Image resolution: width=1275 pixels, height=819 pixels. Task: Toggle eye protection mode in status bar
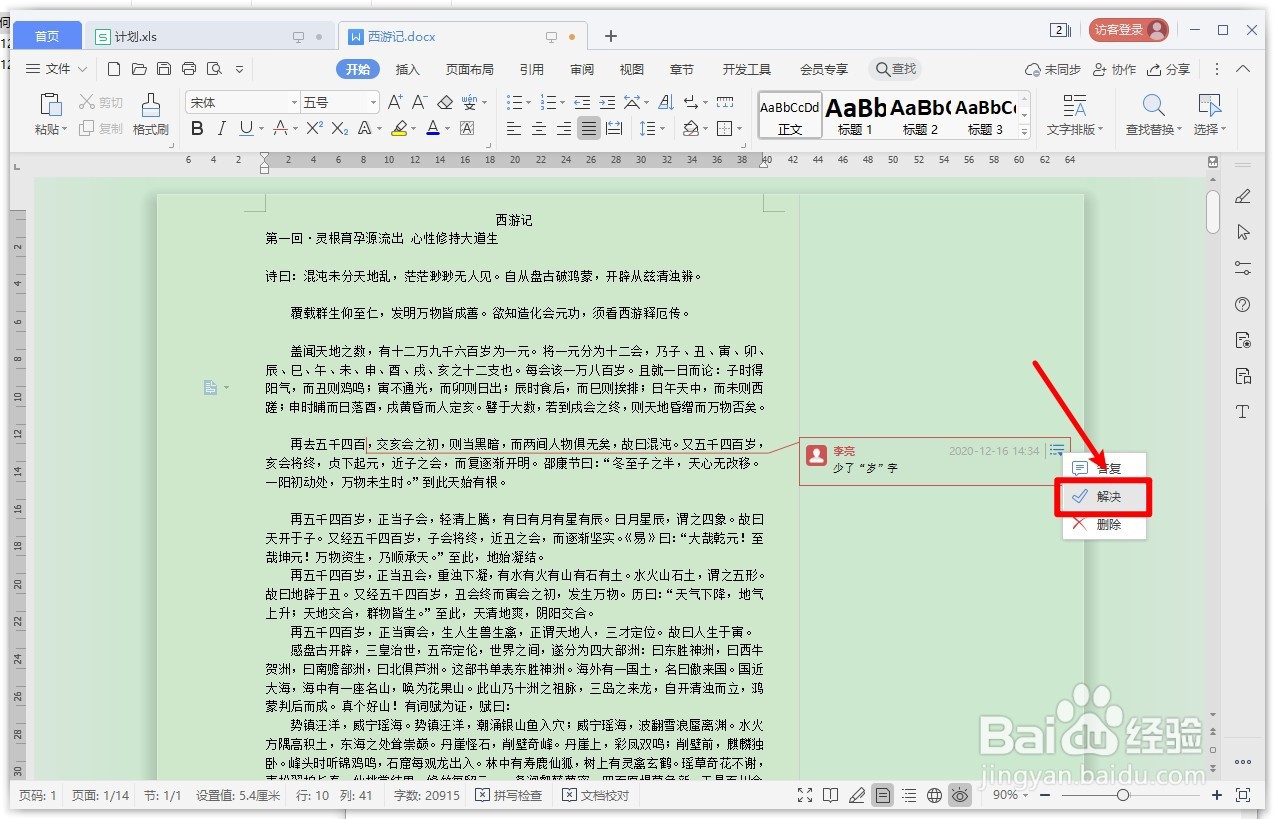click(958, 795)
